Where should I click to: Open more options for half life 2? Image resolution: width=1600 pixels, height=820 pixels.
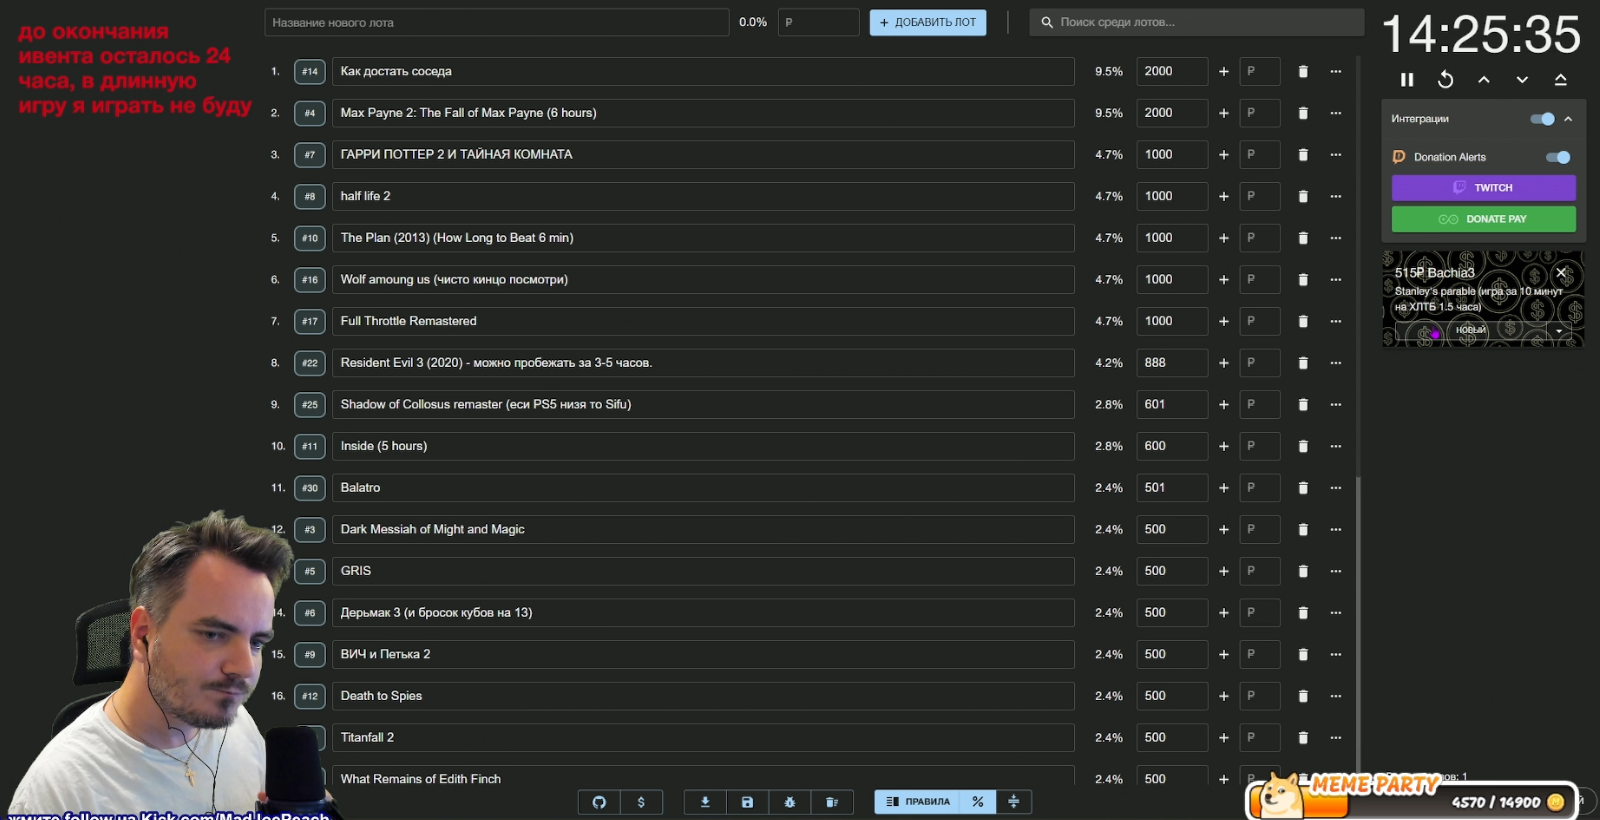click(x=1336, y=196)
